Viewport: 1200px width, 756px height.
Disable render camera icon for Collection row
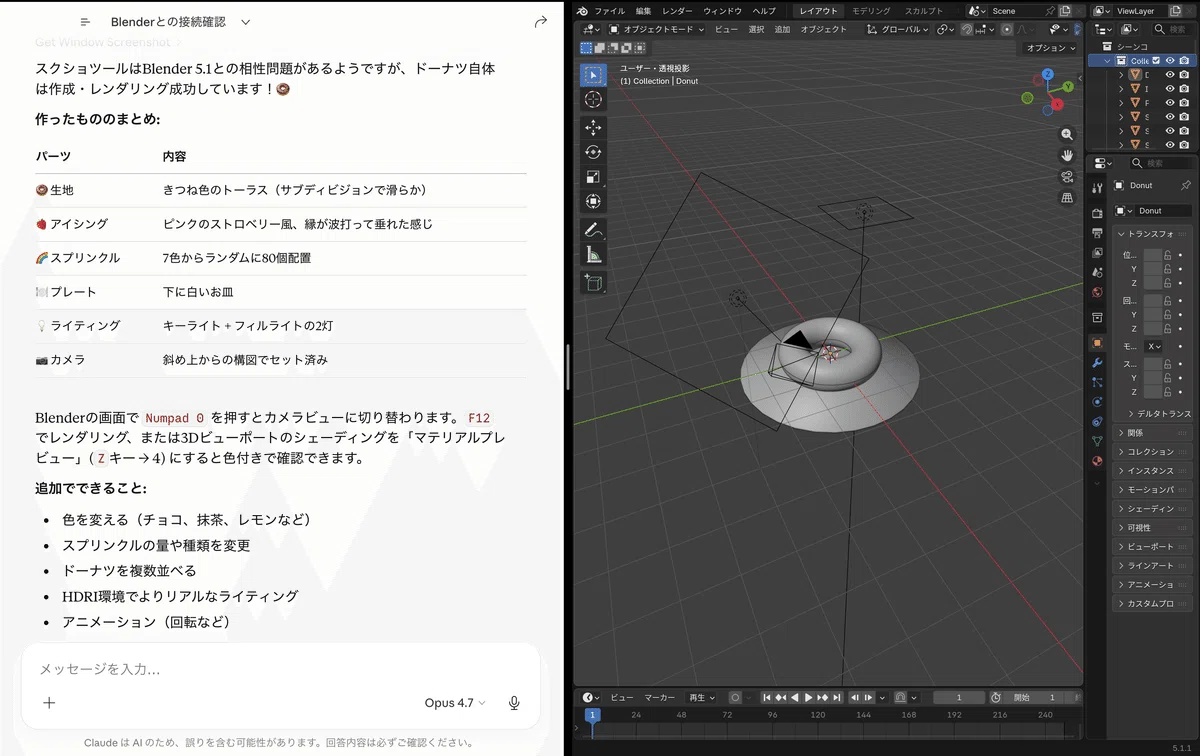point(1184,61)
